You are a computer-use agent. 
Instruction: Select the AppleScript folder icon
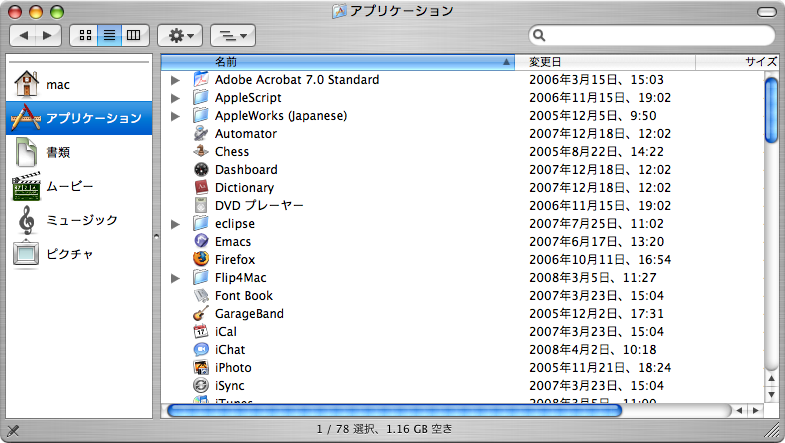pos(201,97)
